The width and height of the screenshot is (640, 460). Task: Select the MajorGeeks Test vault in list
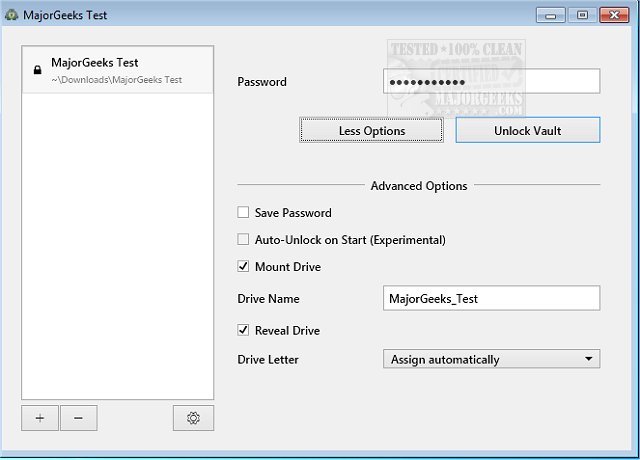(x=118, y=70)
